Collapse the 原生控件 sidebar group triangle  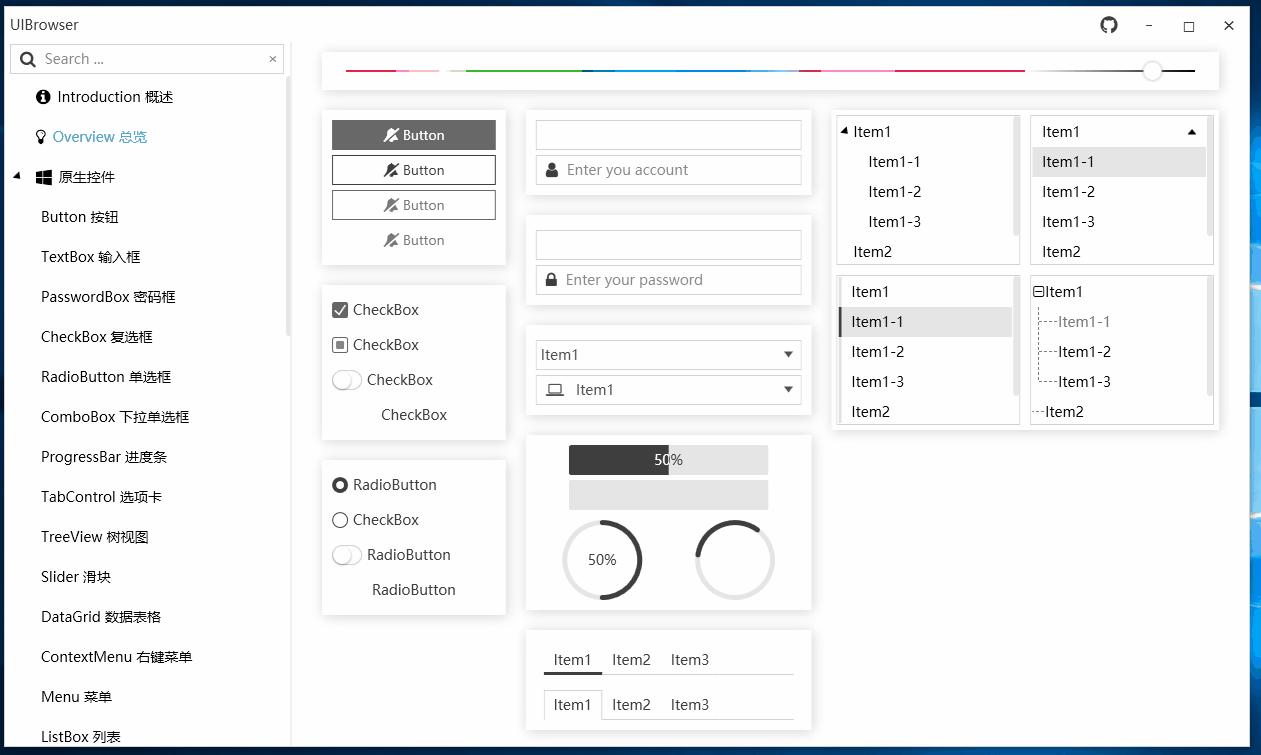click(x=17, y=177)
